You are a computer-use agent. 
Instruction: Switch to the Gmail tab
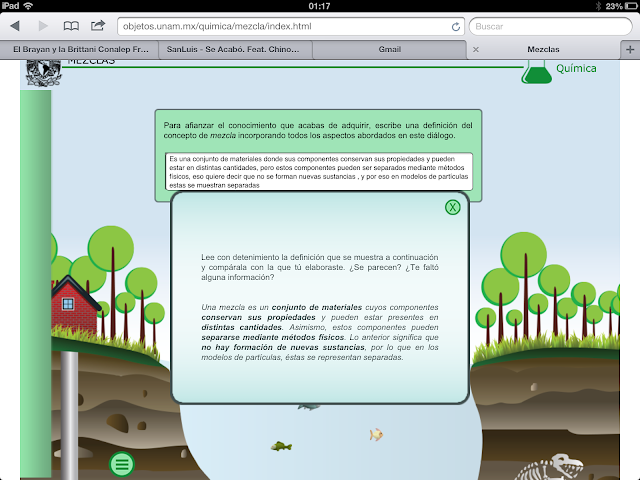(x=389, y=49)
